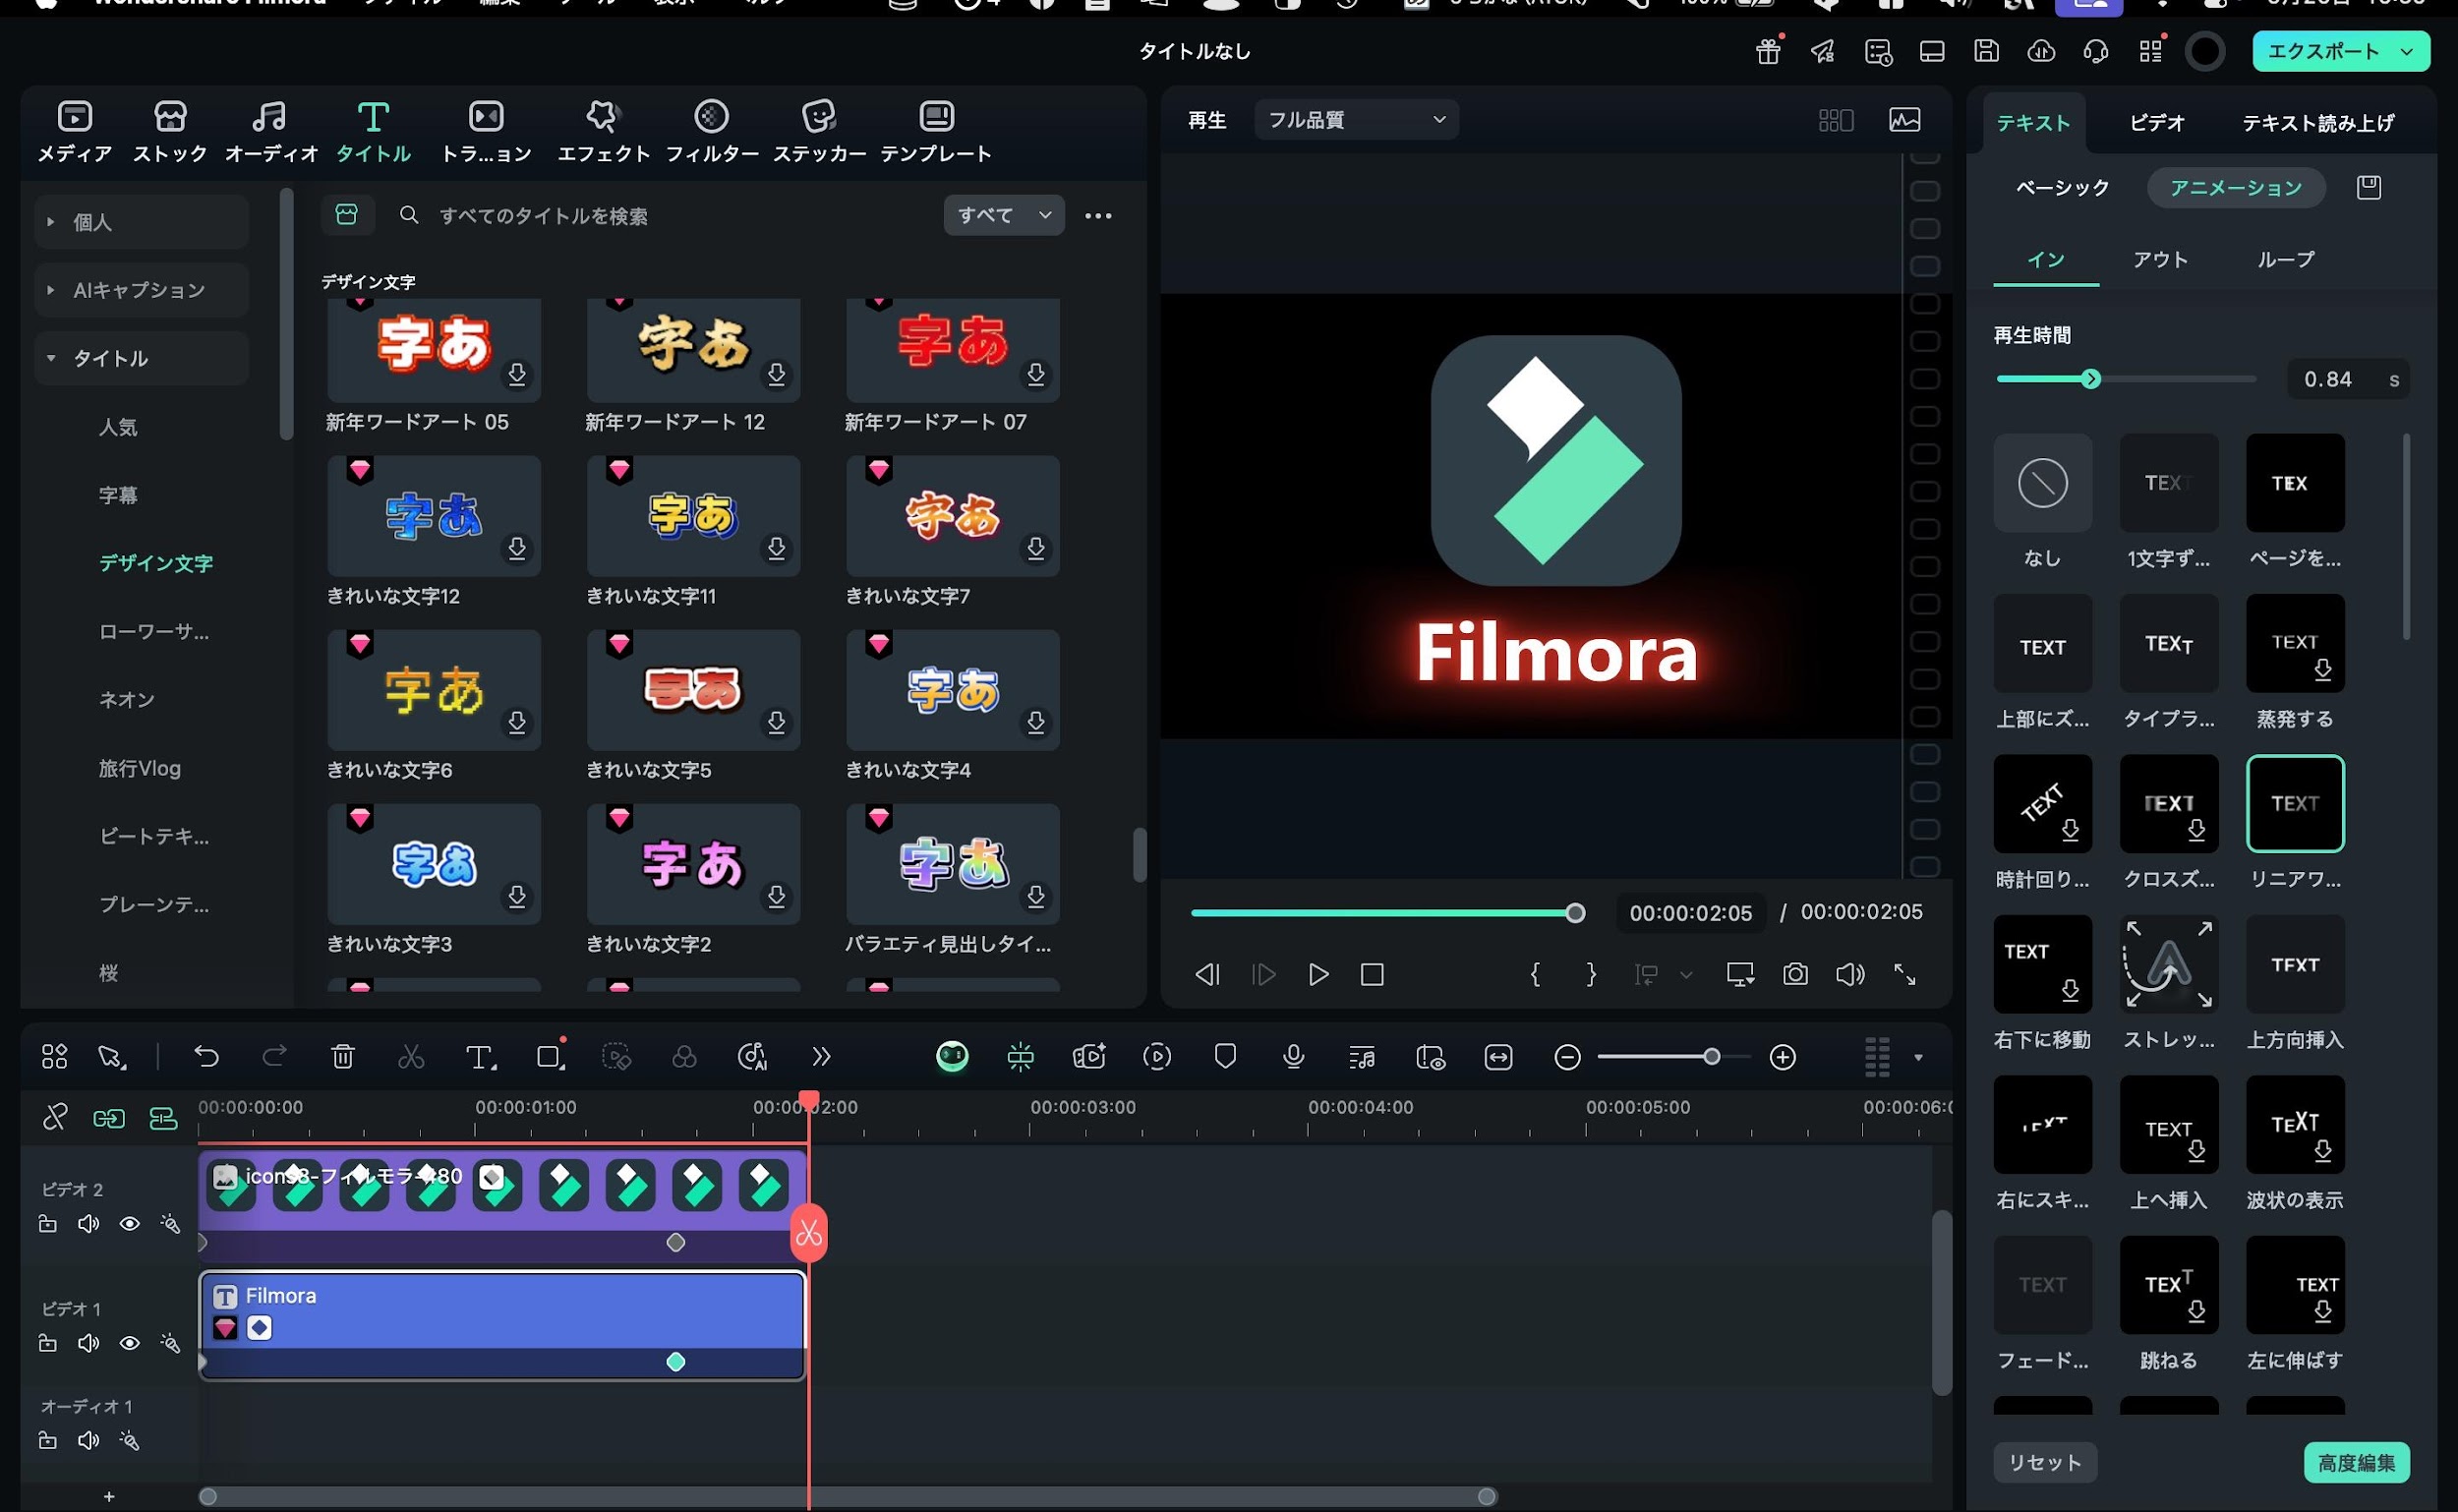Mute the ビデオ 1 track speaker

[x=88, y=1343]
